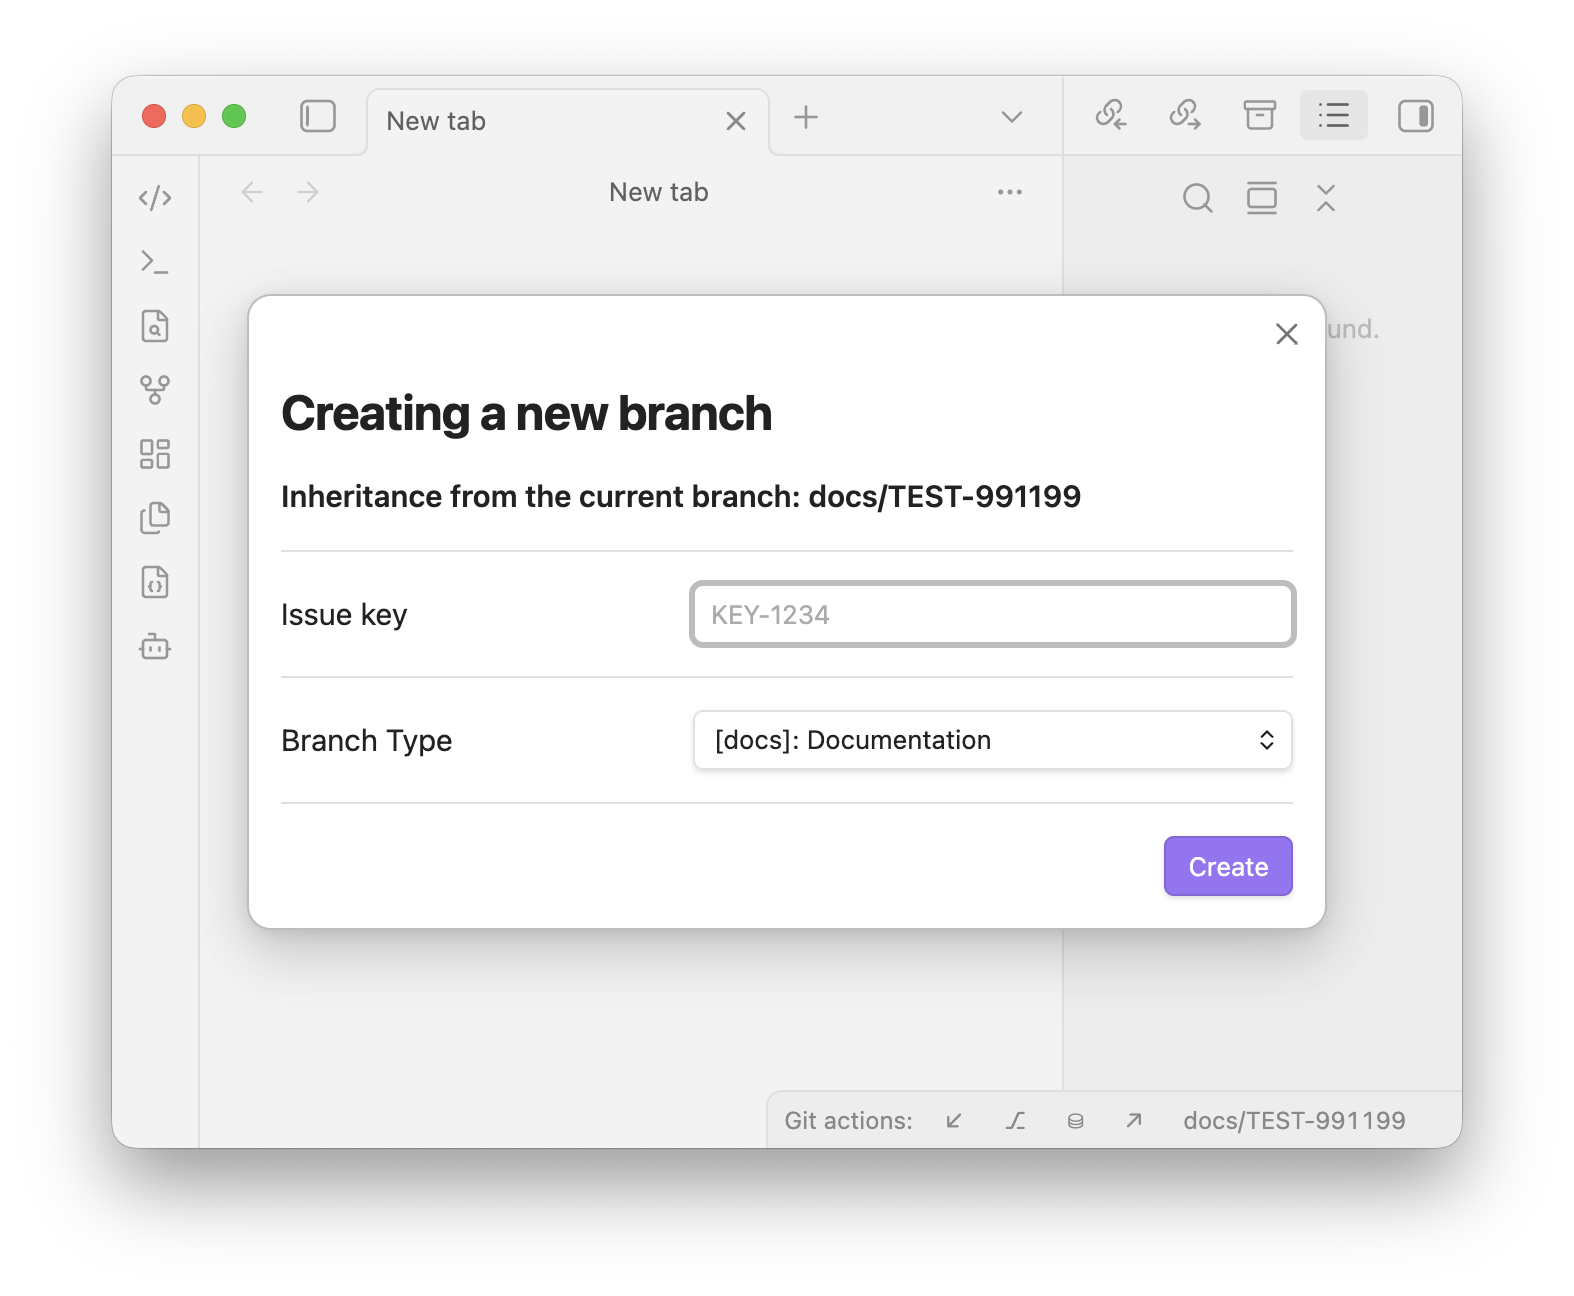Screen dimensions: 1574x1296
Task: Click the git merge branch status icon
Action: pos(1015,1121)
